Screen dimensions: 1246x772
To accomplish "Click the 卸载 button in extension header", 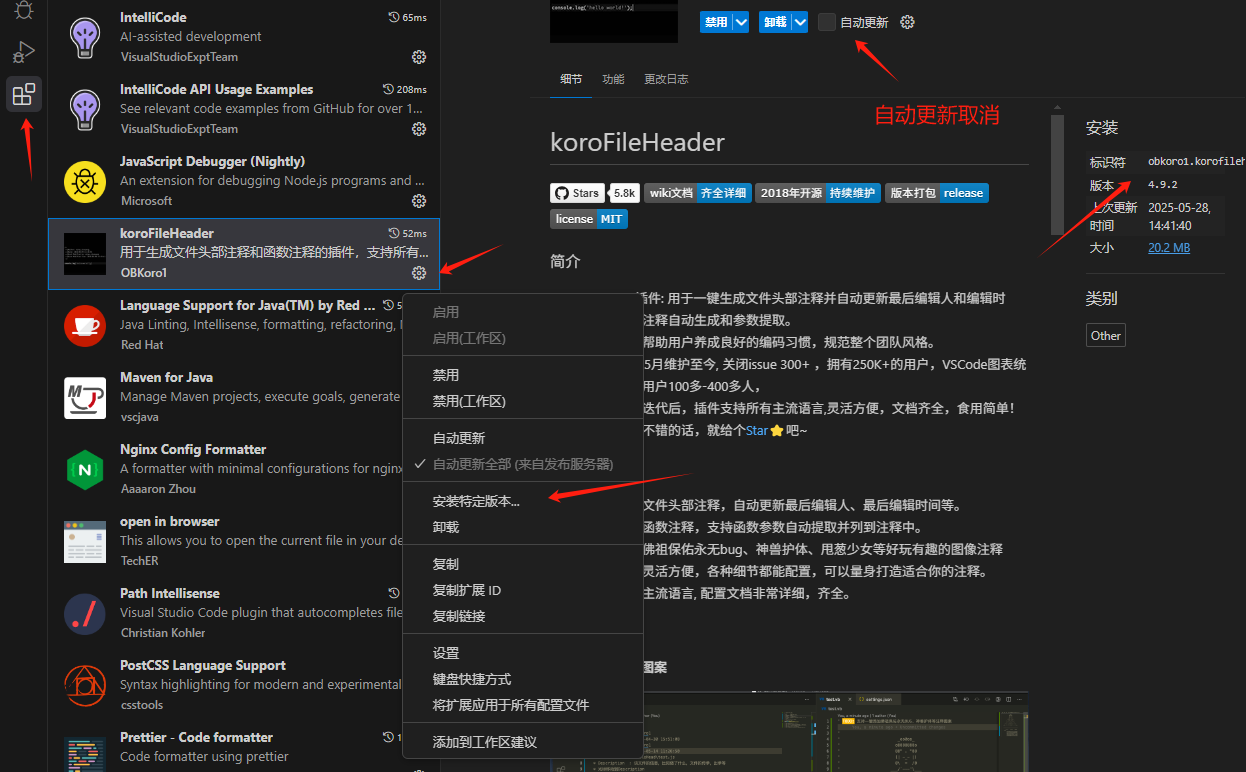I will tap(775, 22).
